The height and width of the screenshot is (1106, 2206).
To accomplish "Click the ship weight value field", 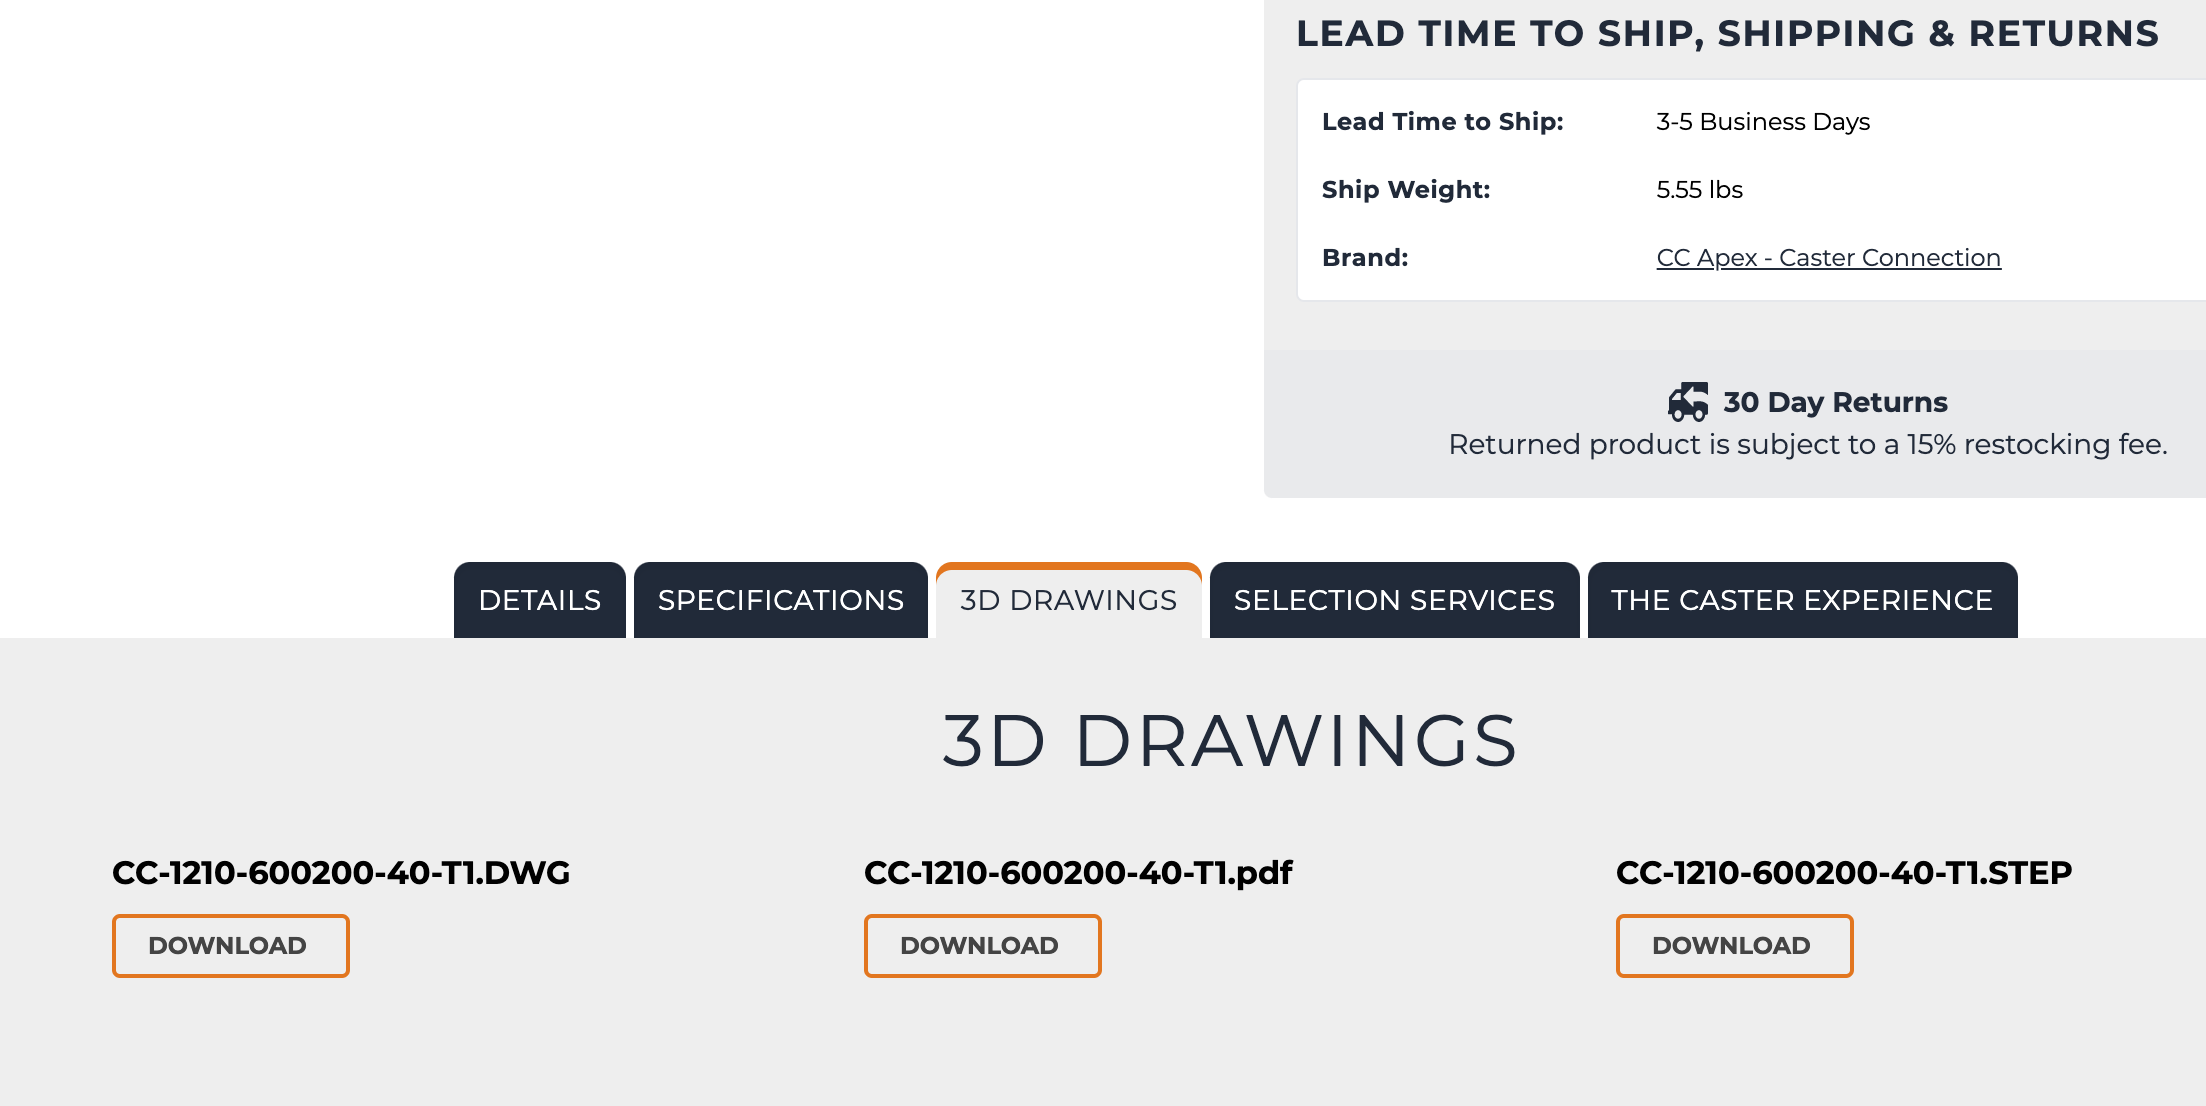I will (x=1700, y=189).
